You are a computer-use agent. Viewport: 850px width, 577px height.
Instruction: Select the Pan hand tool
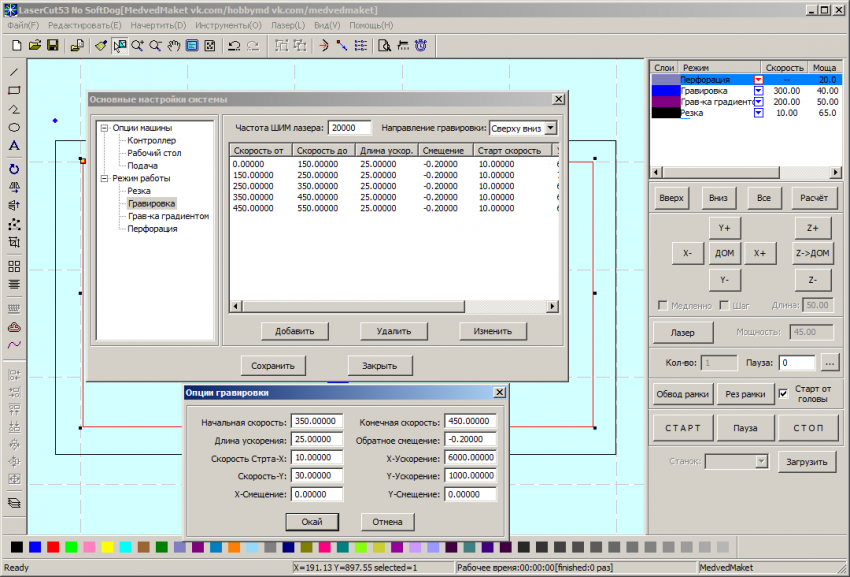172,46
